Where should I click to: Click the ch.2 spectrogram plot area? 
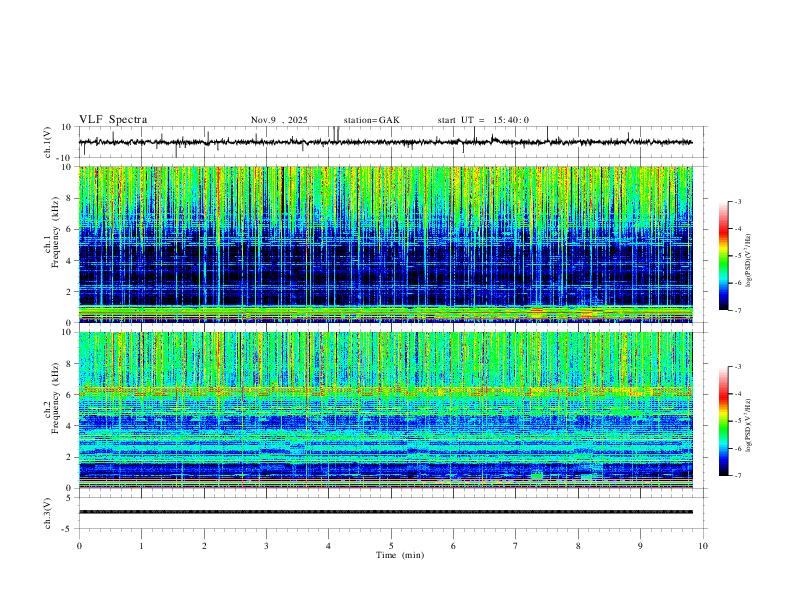[386, 410]
